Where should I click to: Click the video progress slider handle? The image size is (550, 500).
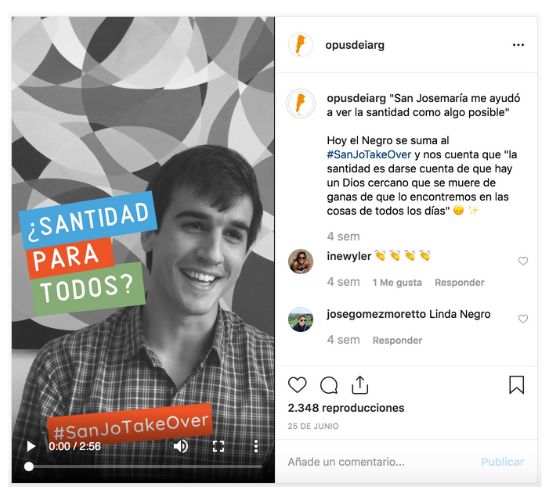tap(29, 467)
